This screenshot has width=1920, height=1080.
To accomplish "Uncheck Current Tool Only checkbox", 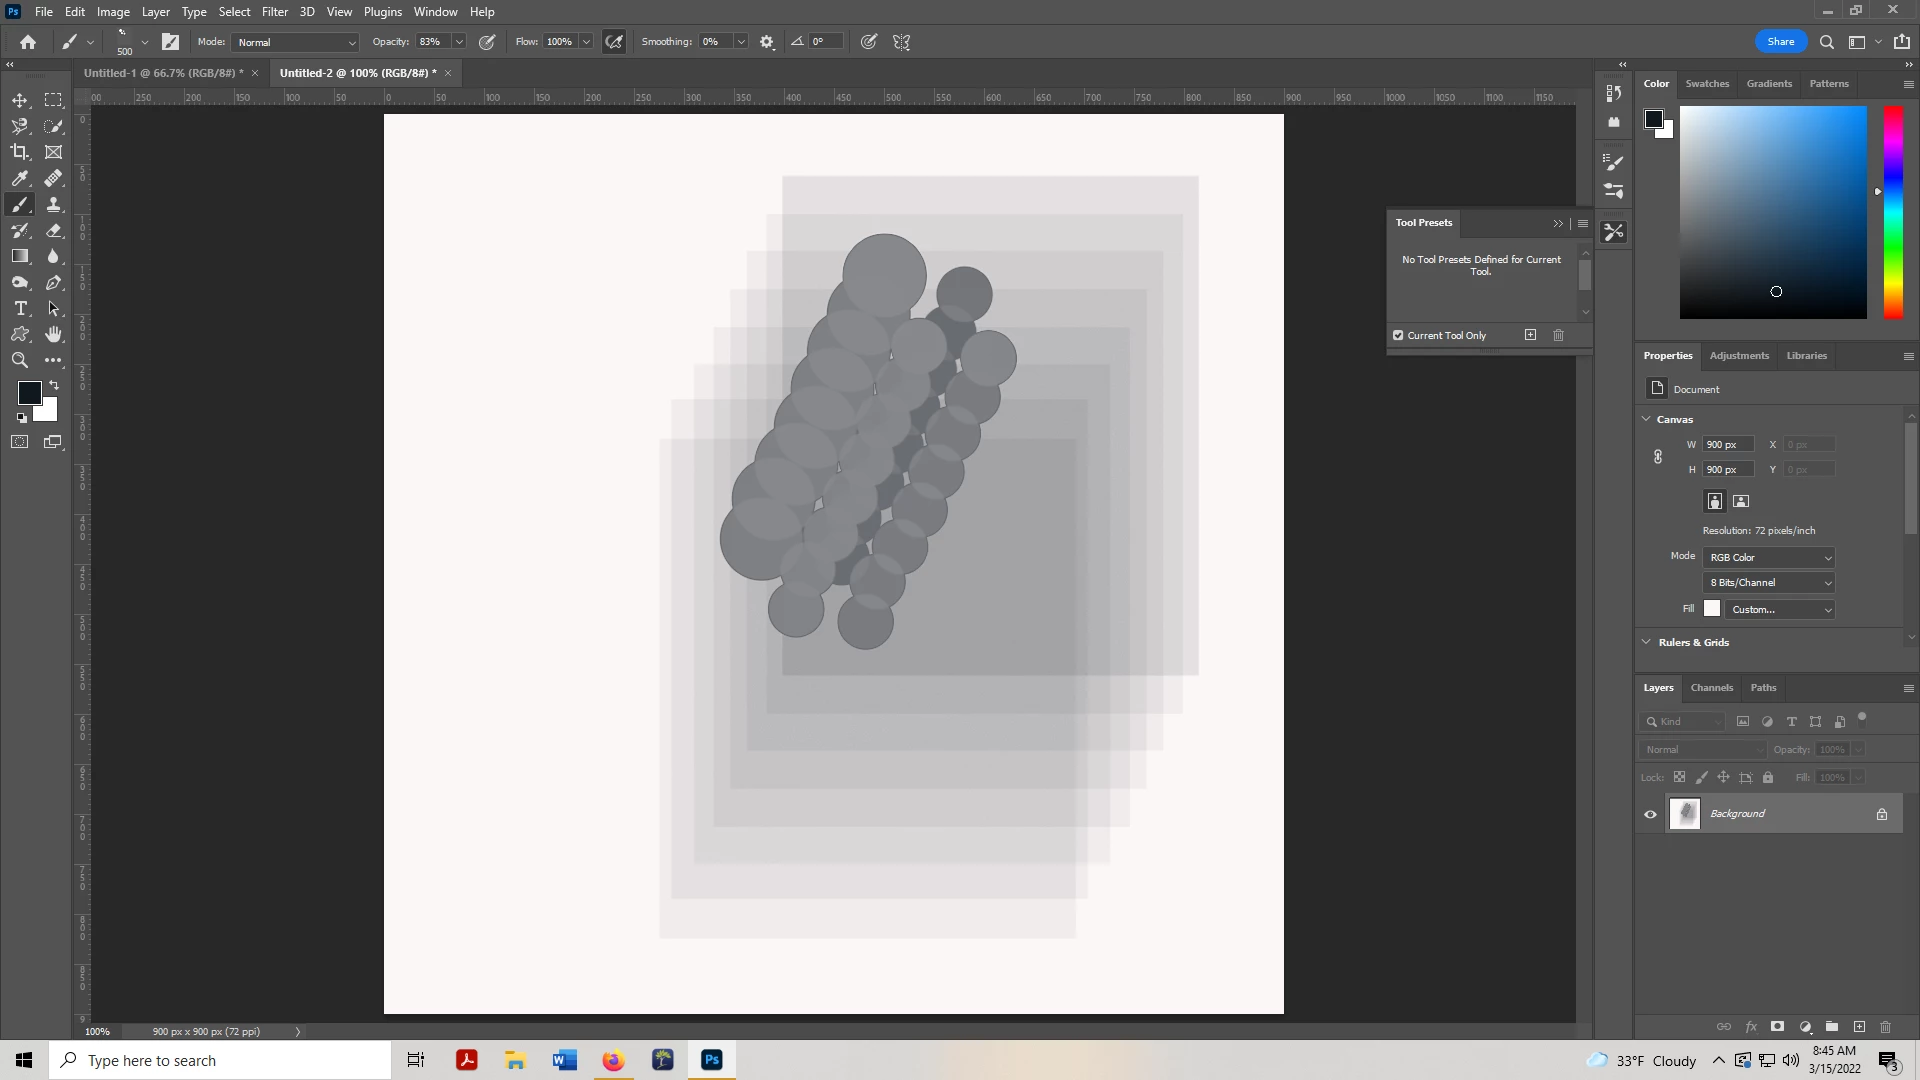I will [x=1398, y=335].
